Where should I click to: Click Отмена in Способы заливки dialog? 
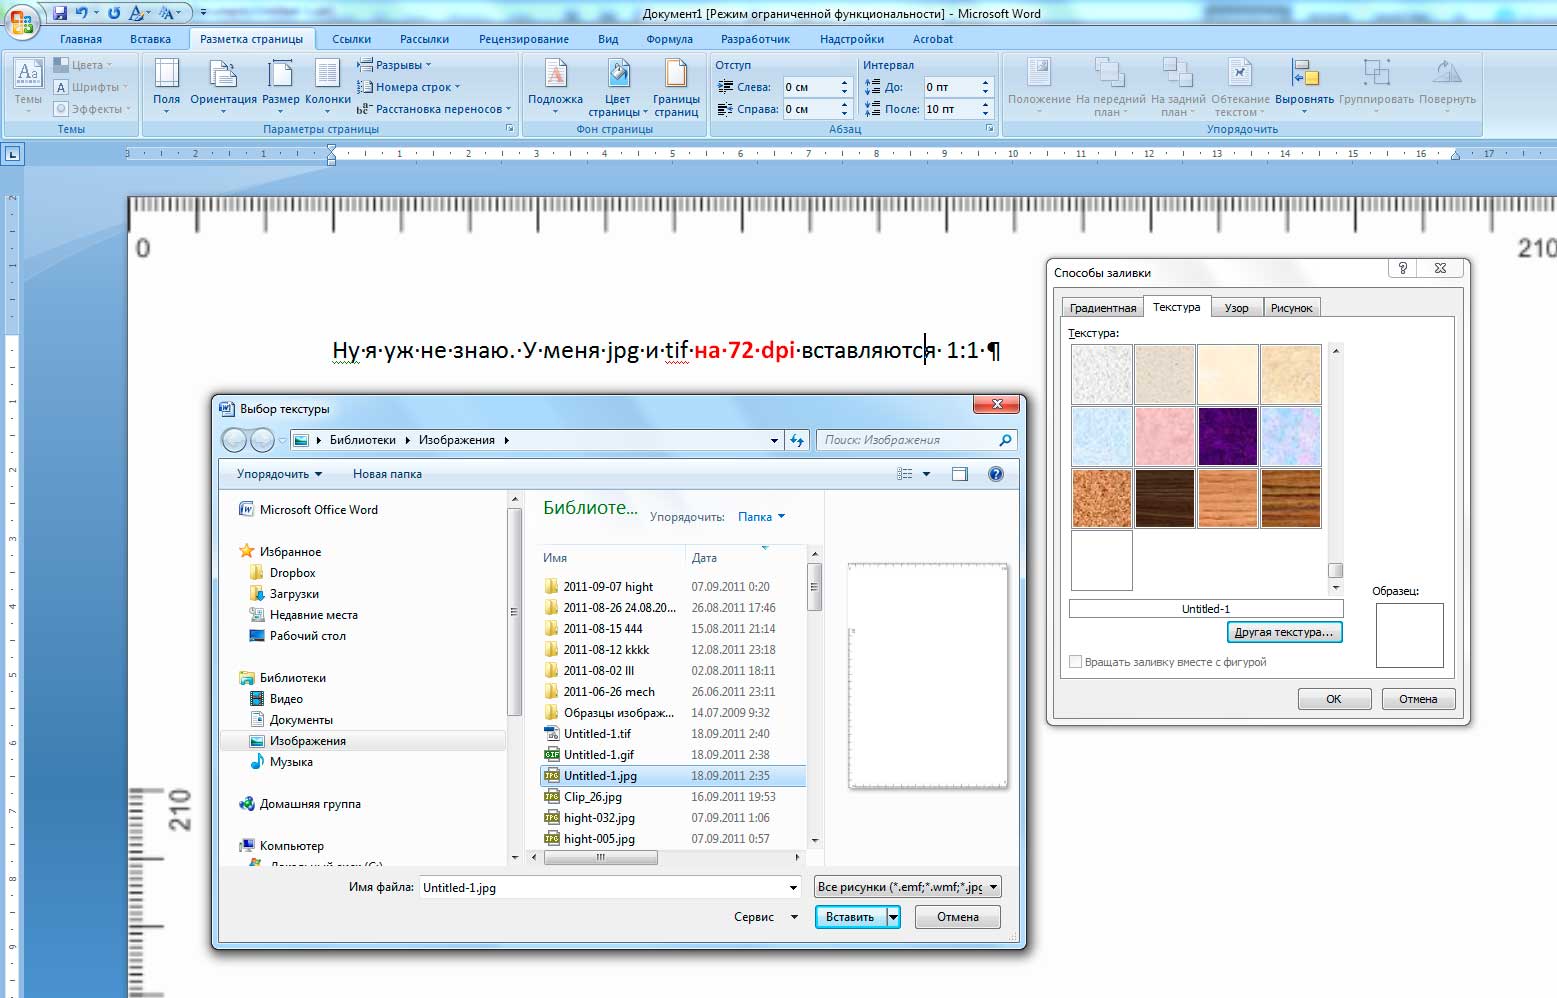pos(1418,699)
